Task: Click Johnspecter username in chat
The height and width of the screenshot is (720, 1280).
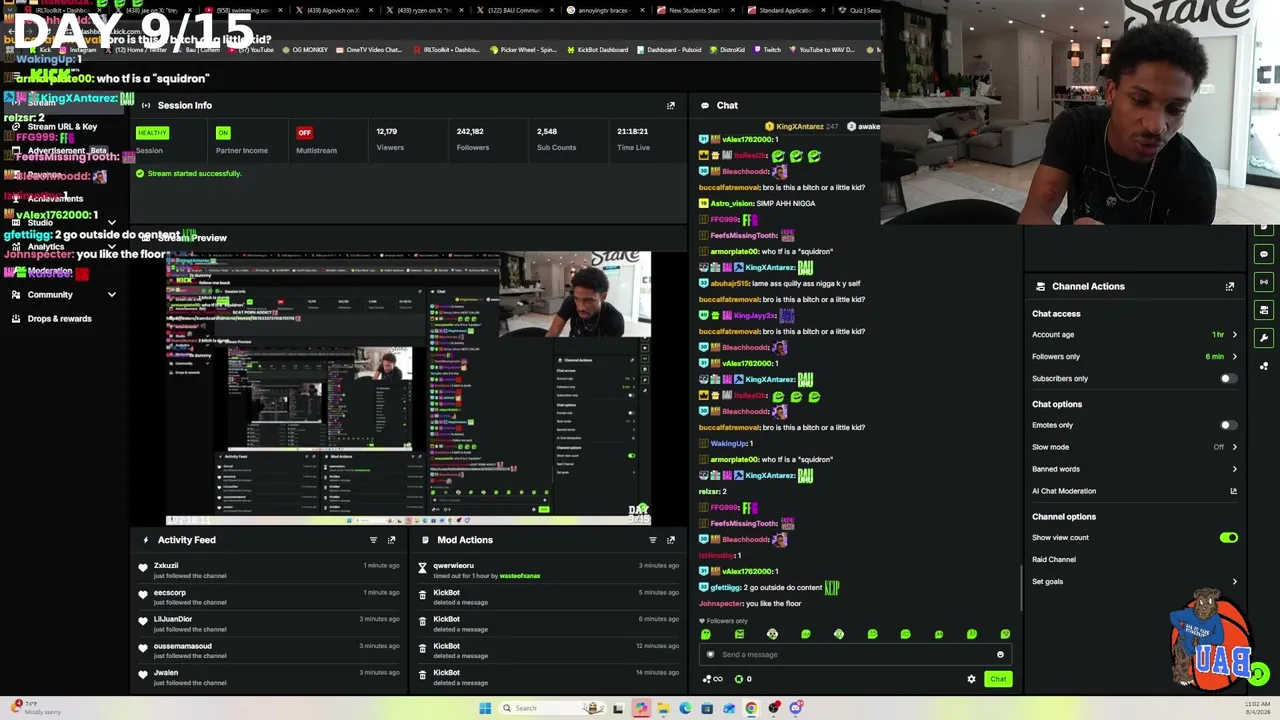Action: point(721,604)
